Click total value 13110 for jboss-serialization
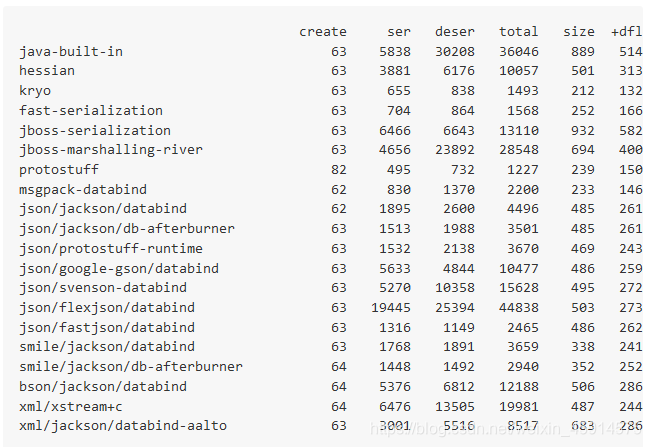Screen dimensions: 651x447 (519, 131)
